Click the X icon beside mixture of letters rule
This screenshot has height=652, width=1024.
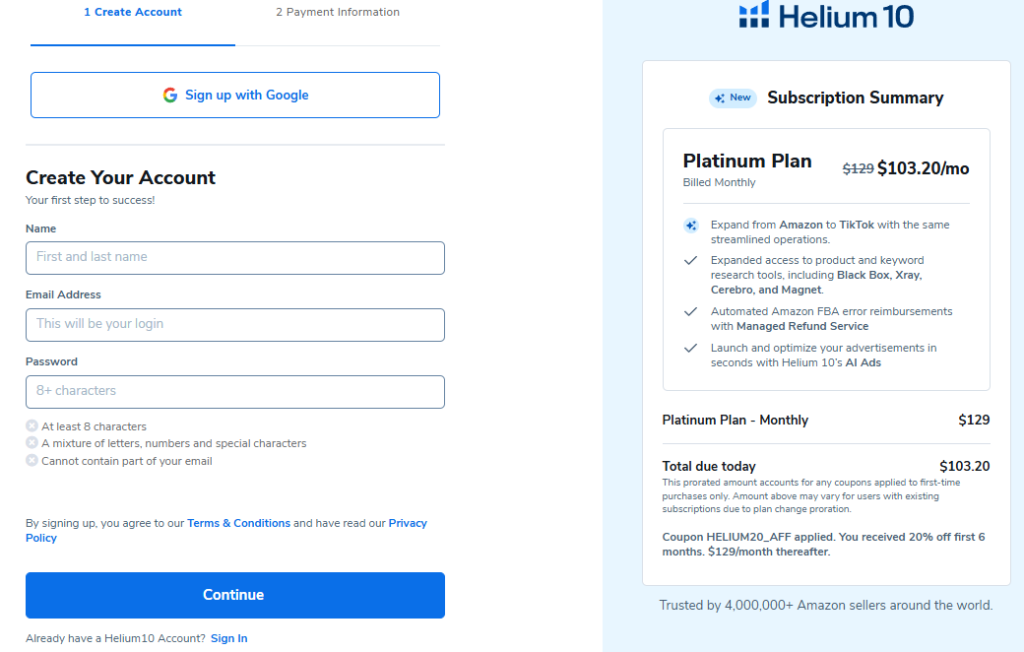[x=32, y=443]
